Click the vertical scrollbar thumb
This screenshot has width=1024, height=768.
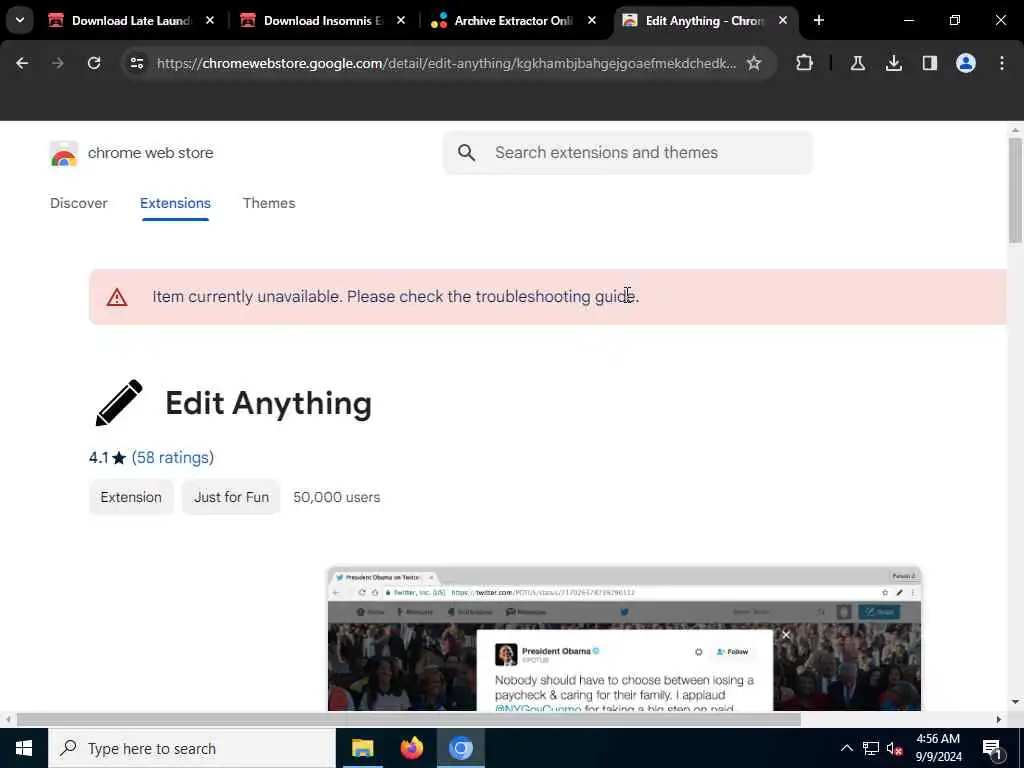(x=1015, y=190)
